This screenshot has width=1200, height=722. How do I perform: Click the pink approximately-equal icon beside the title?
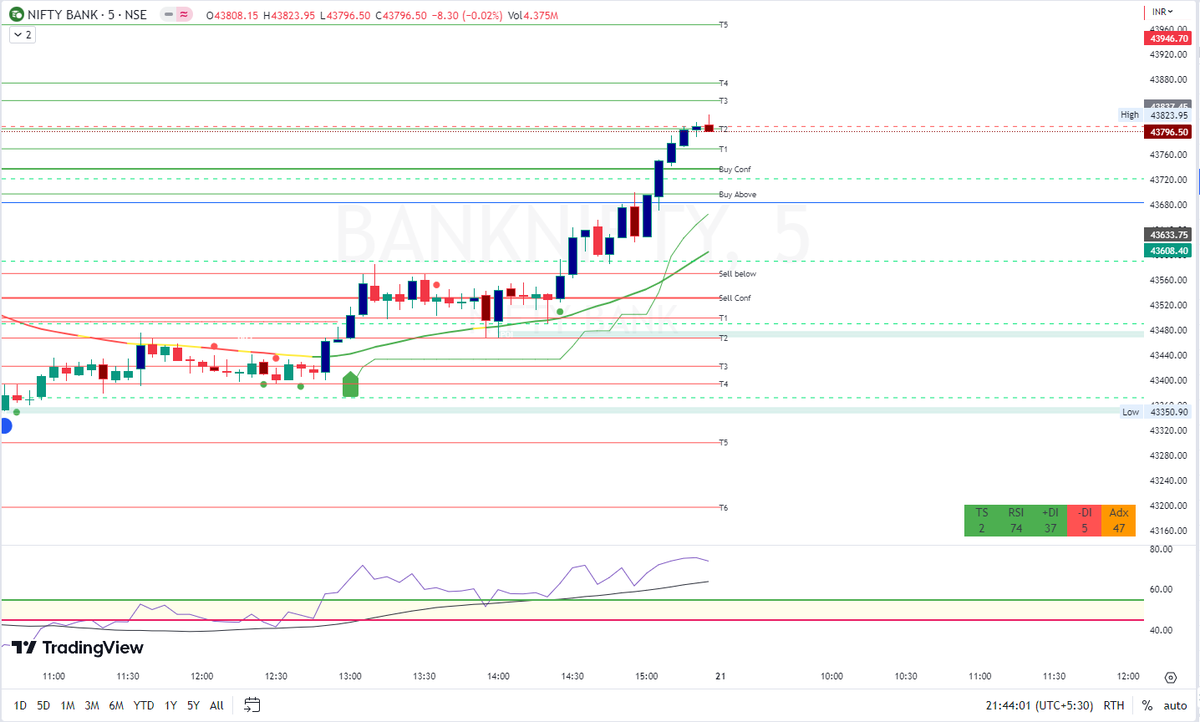pyautogui.click(x=183, y=15)
